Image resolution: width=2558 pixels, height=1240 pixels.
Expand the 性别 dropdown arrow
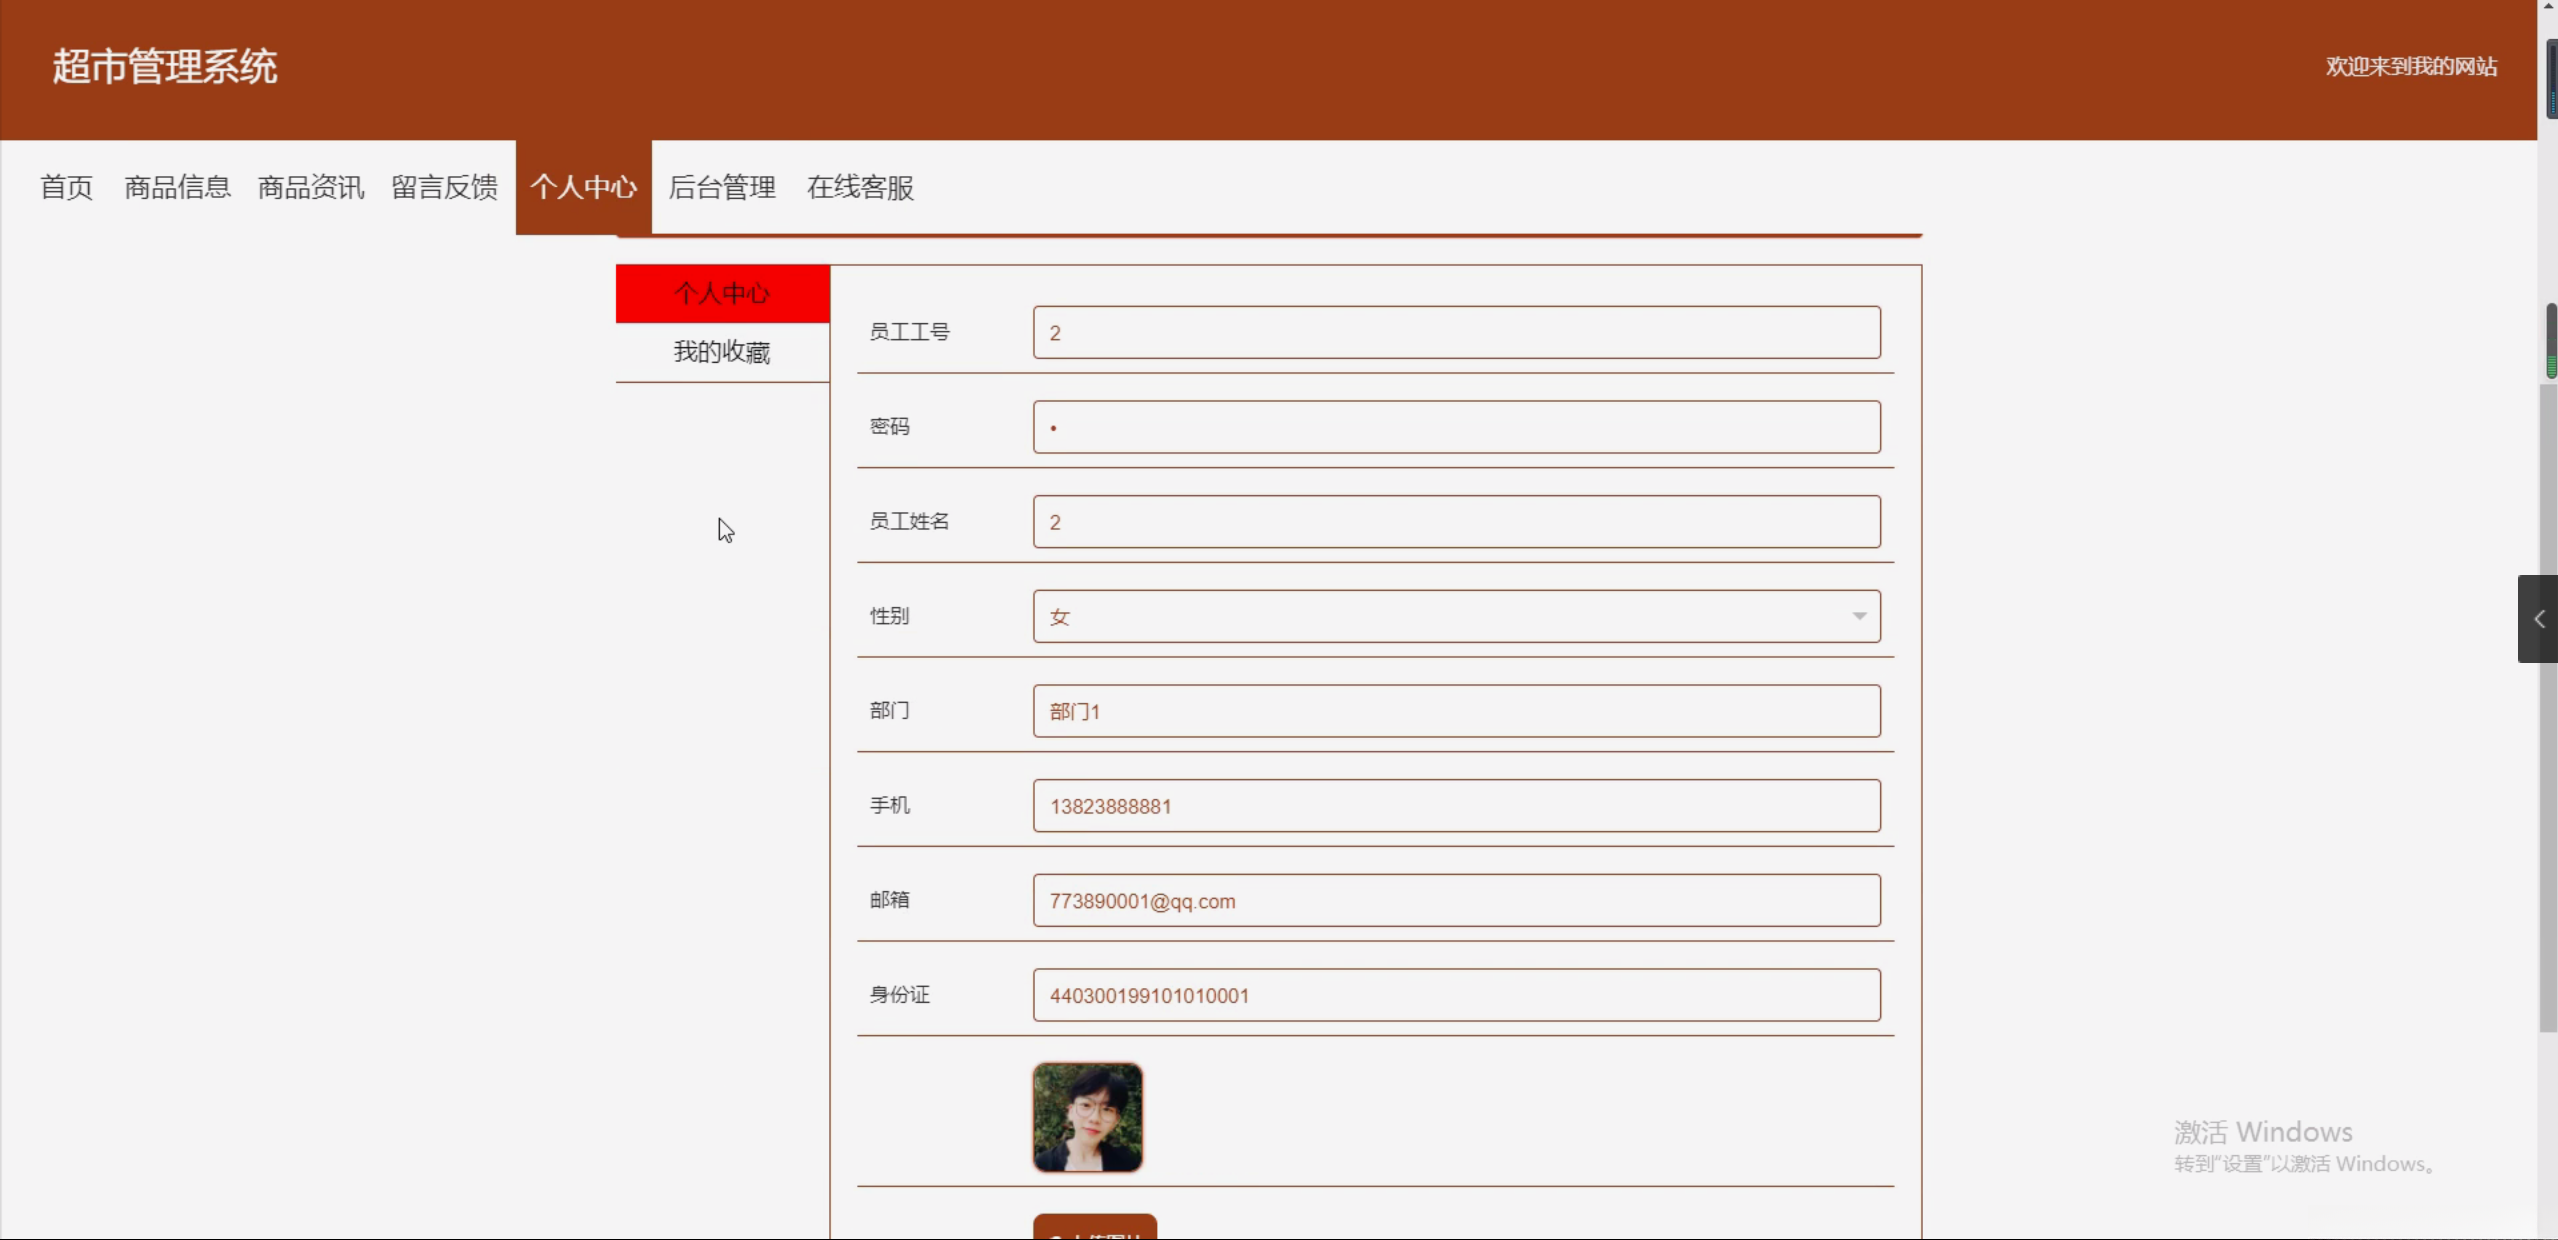[1858, 616]
